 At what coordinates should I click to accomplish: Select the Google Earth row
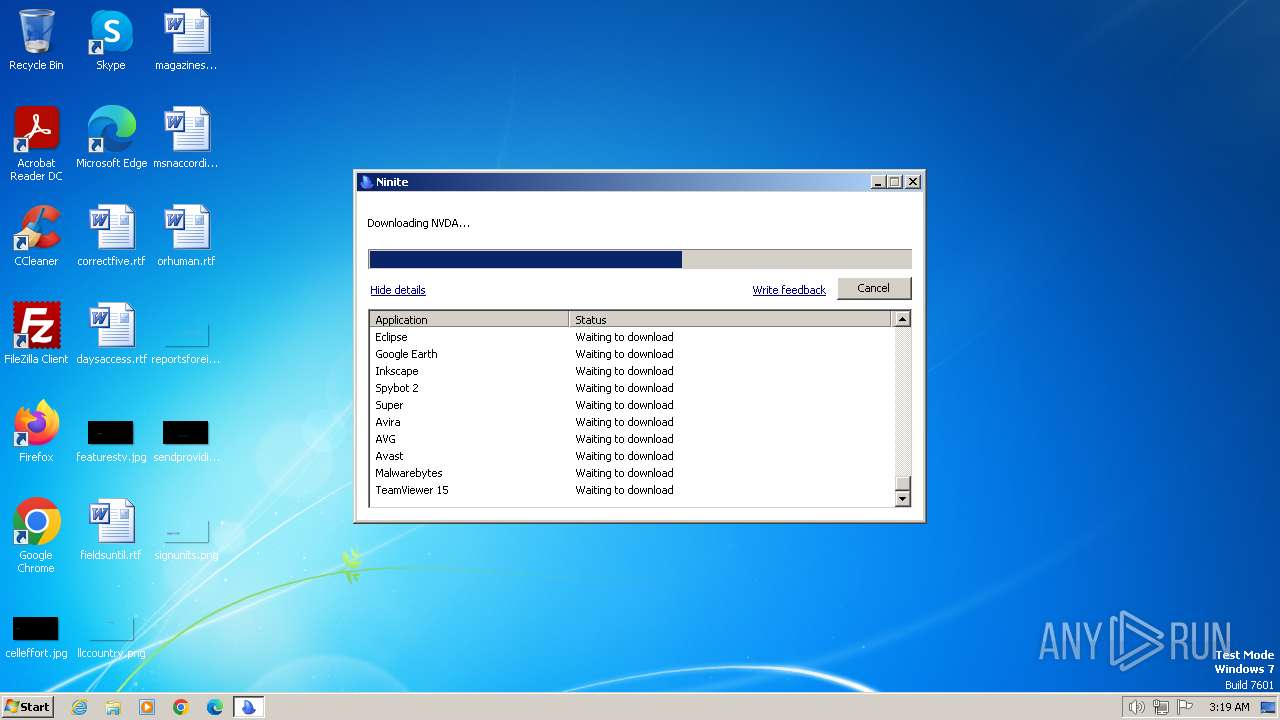631,354
